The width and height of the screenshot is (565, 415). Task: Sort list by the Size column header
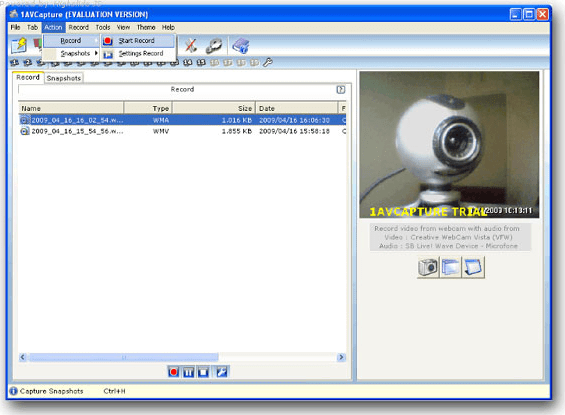point(214,108)
